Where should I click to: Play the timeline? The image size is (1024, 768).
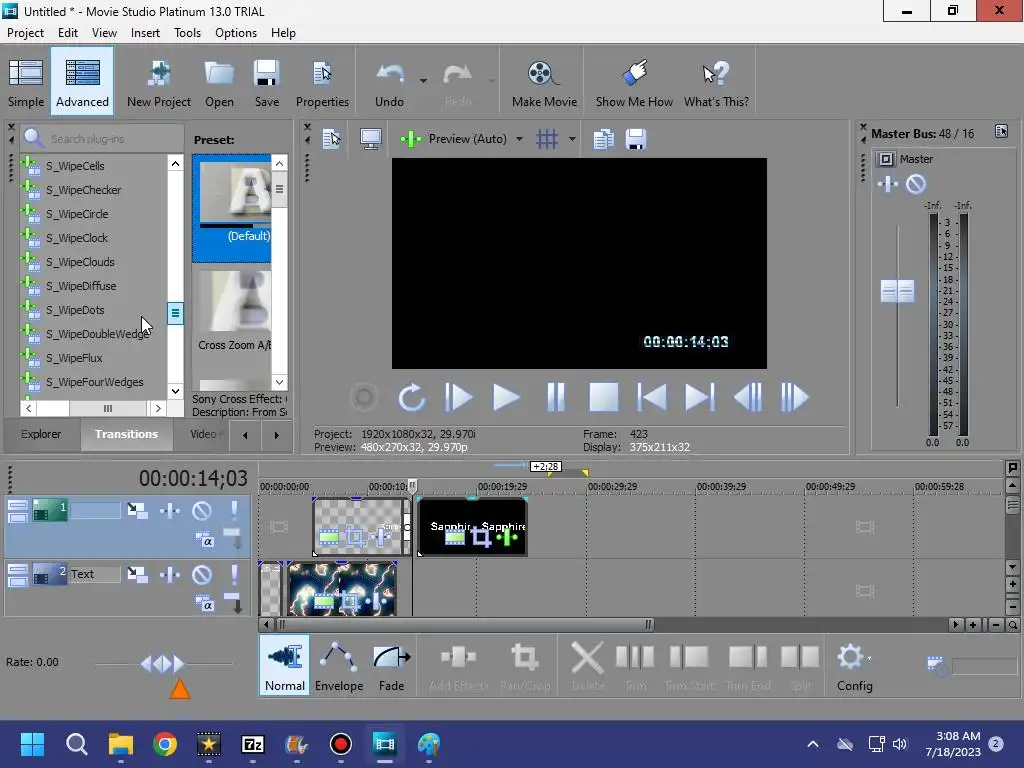coord(506,397)
